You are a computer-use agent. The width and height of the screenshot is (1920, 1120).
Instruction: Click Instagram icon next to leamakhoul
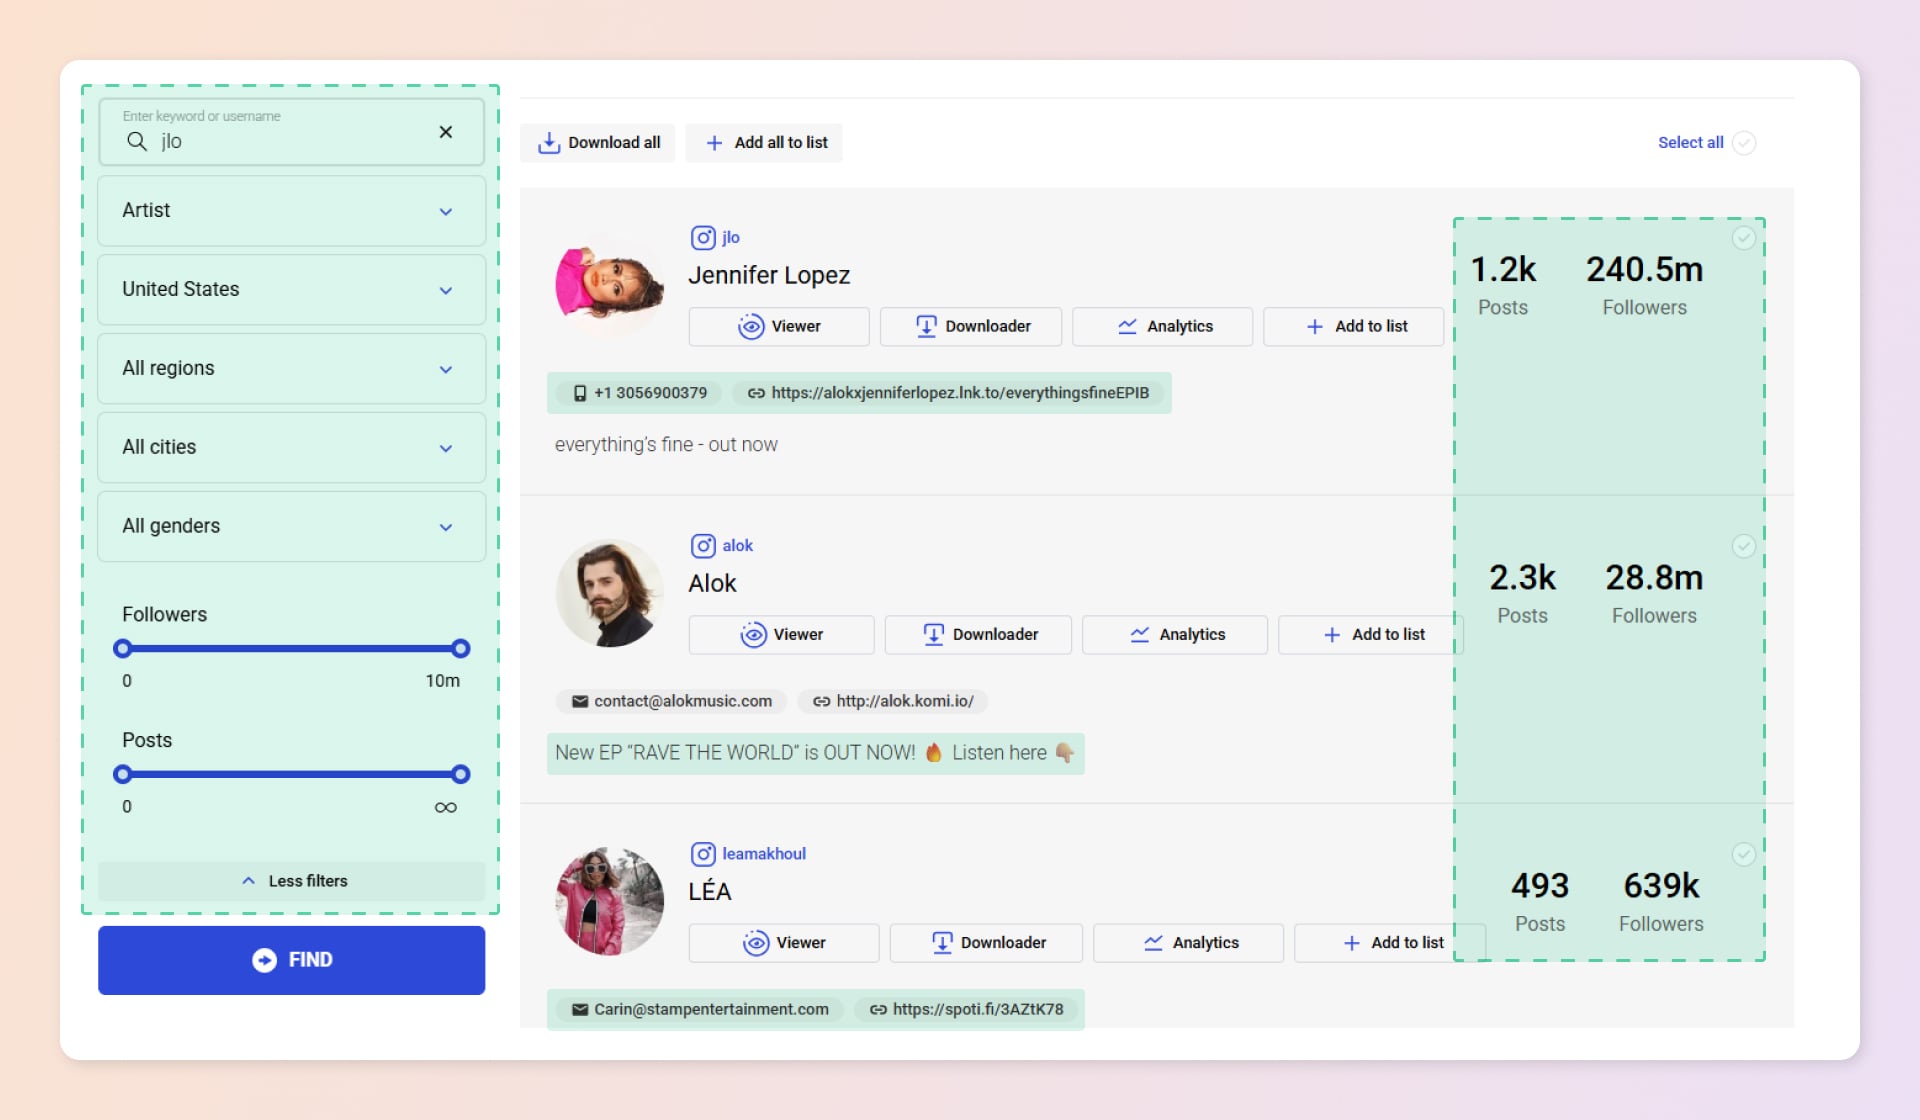[x=703, y=854]
